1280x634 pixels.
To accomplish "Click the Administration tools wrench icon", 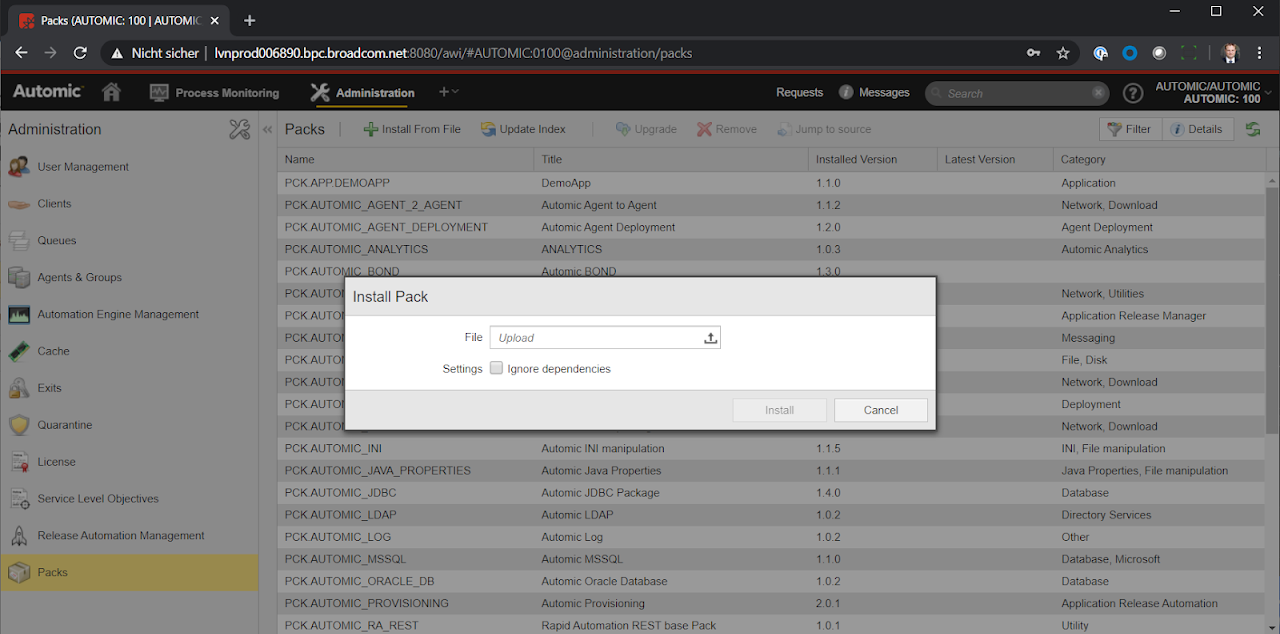I will [239, 129].
